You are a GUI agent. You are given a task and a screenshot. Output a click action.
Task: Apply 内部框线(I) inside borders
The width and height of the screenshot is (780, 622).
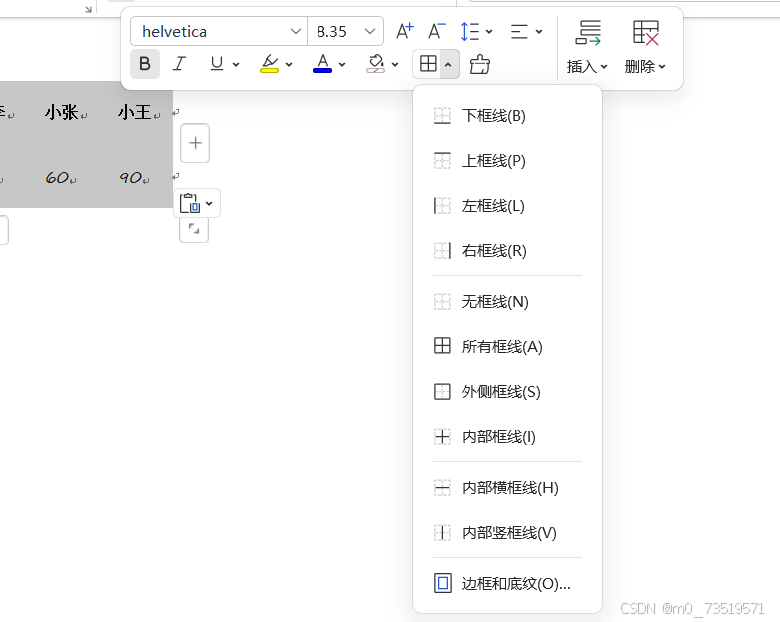tap(507, 436)
